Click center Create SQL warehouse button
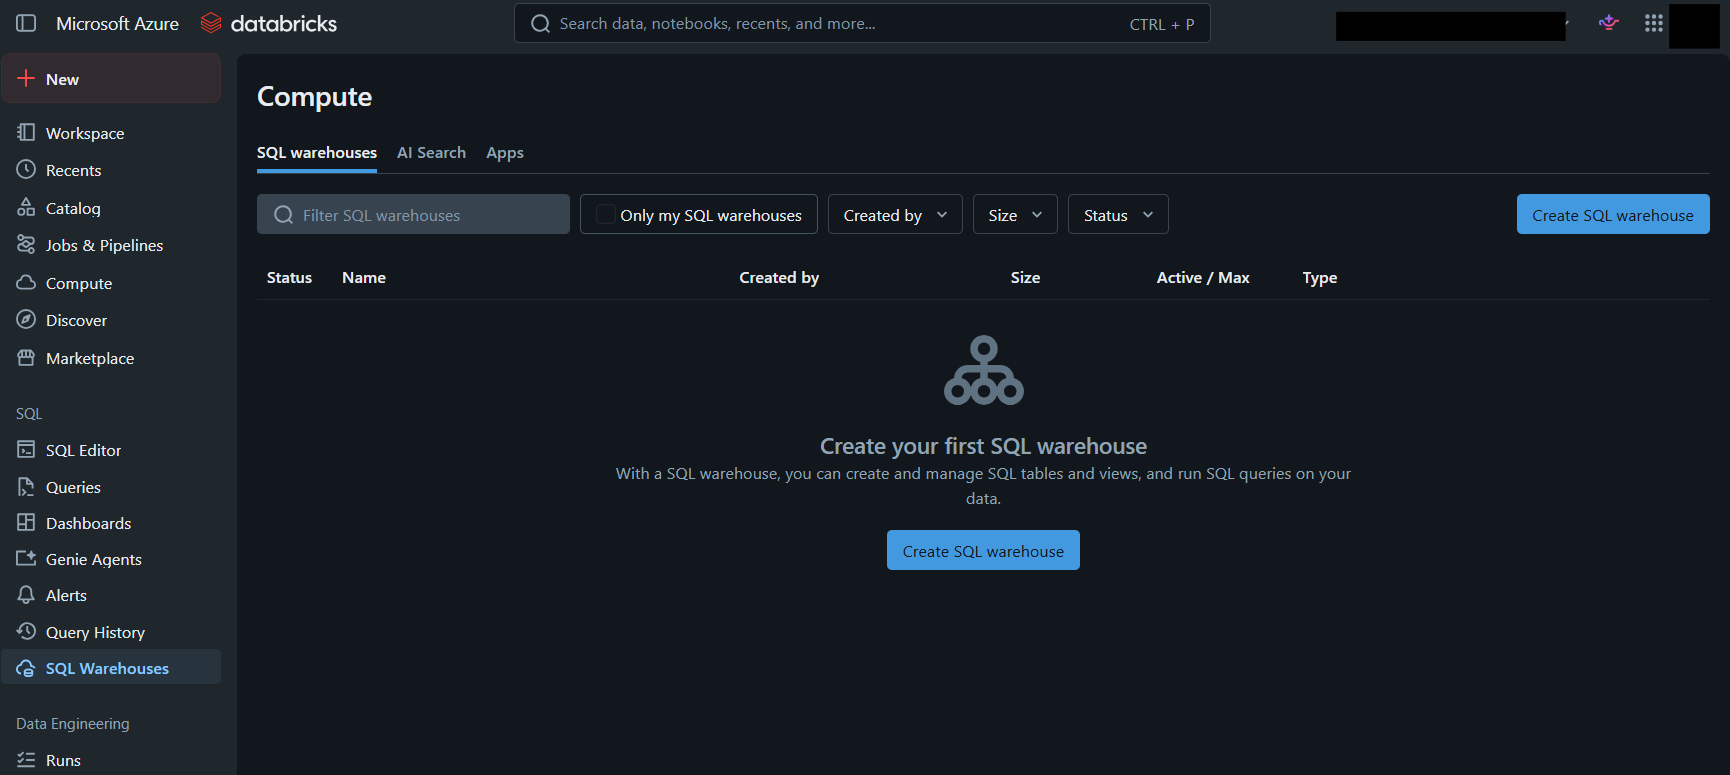Viewport: 1730px width, 775px height. pos(983,550)
